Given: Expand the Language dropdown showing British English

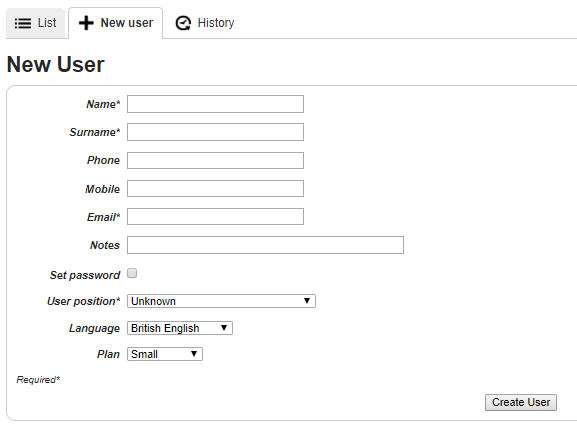Looking at the screenshot, I should pos(180,328).
